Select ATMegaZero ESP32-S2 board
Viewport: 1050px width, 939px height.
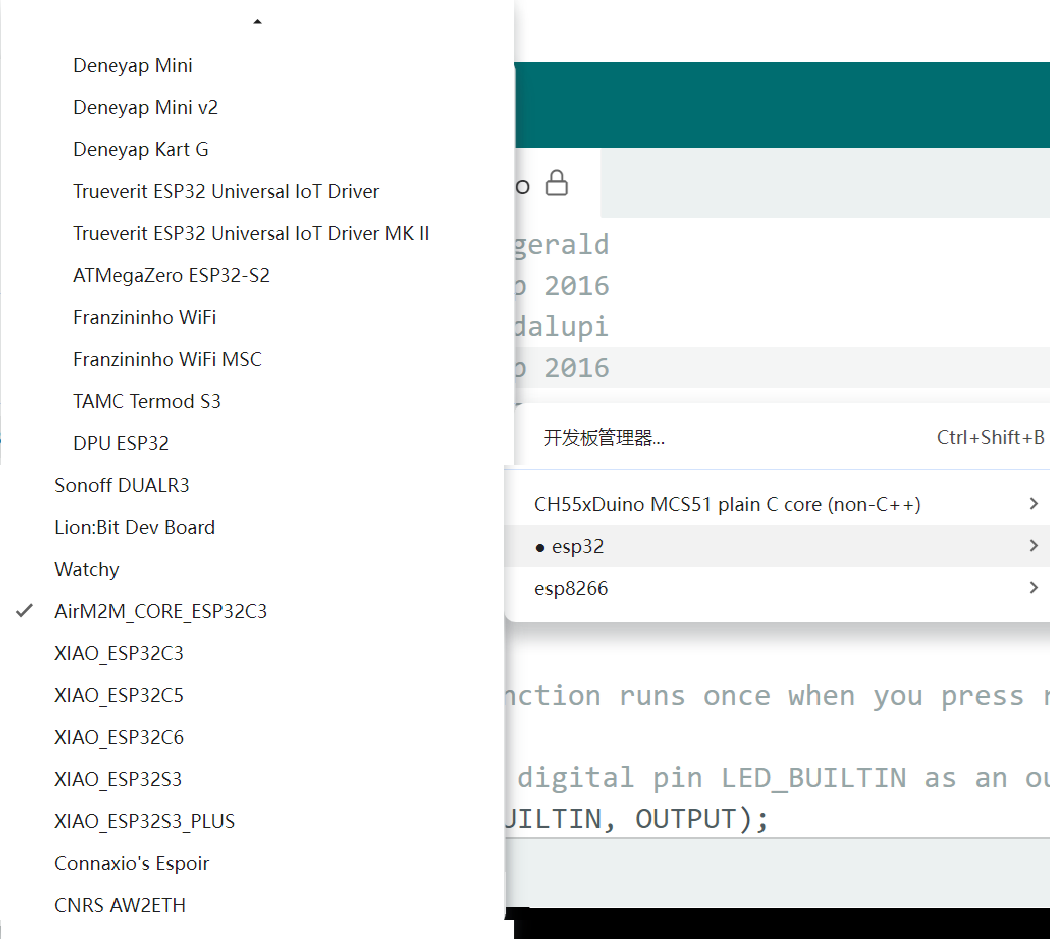click(x=171, y=275)
